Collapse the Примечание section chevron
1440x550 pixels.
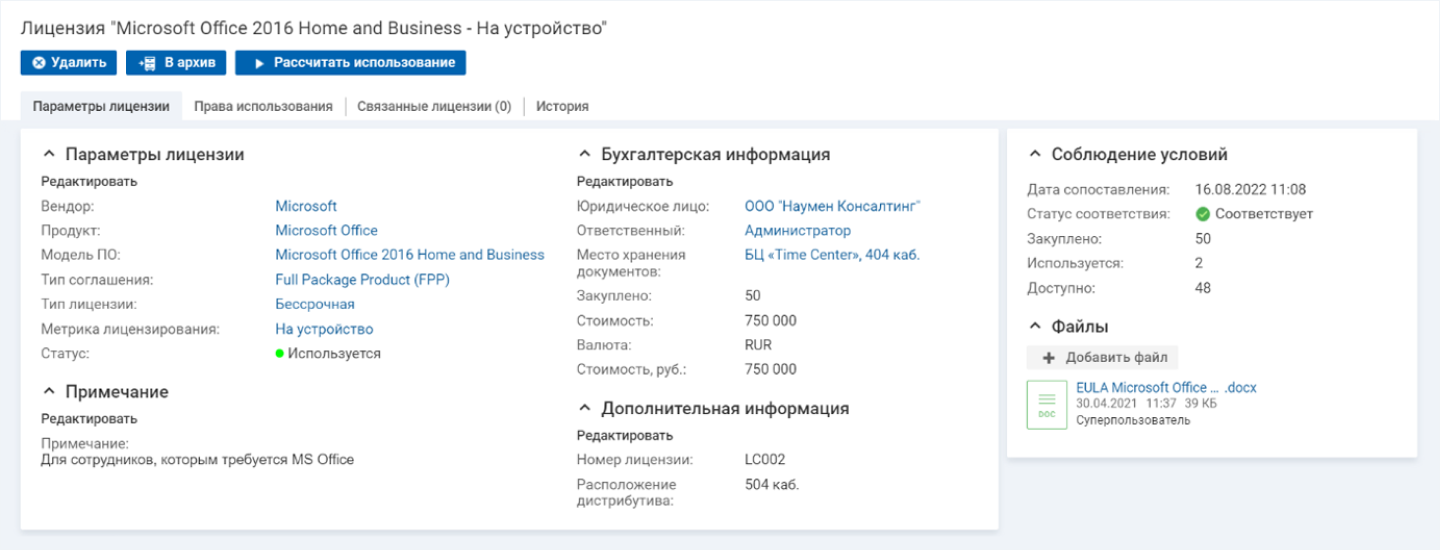point(48,392)
